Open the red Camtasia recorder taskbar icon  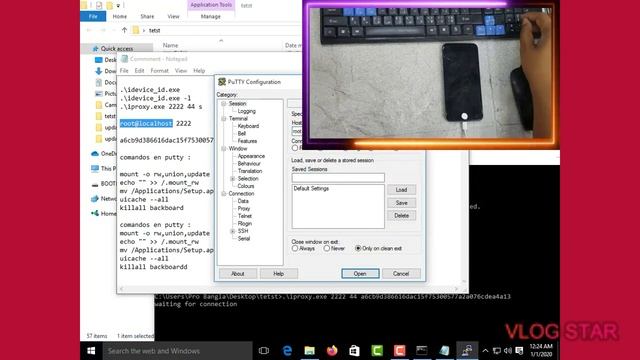399,350
